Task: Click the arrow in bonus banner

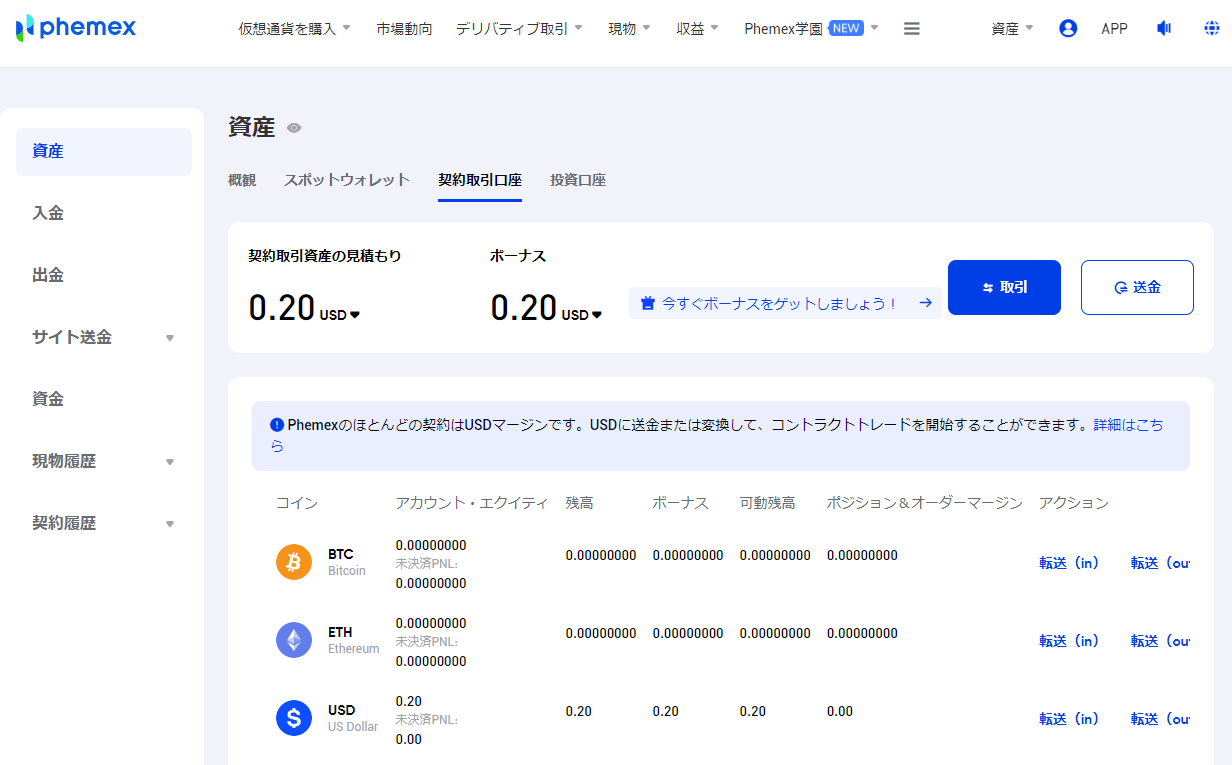Action: click(x=926, y=303)
